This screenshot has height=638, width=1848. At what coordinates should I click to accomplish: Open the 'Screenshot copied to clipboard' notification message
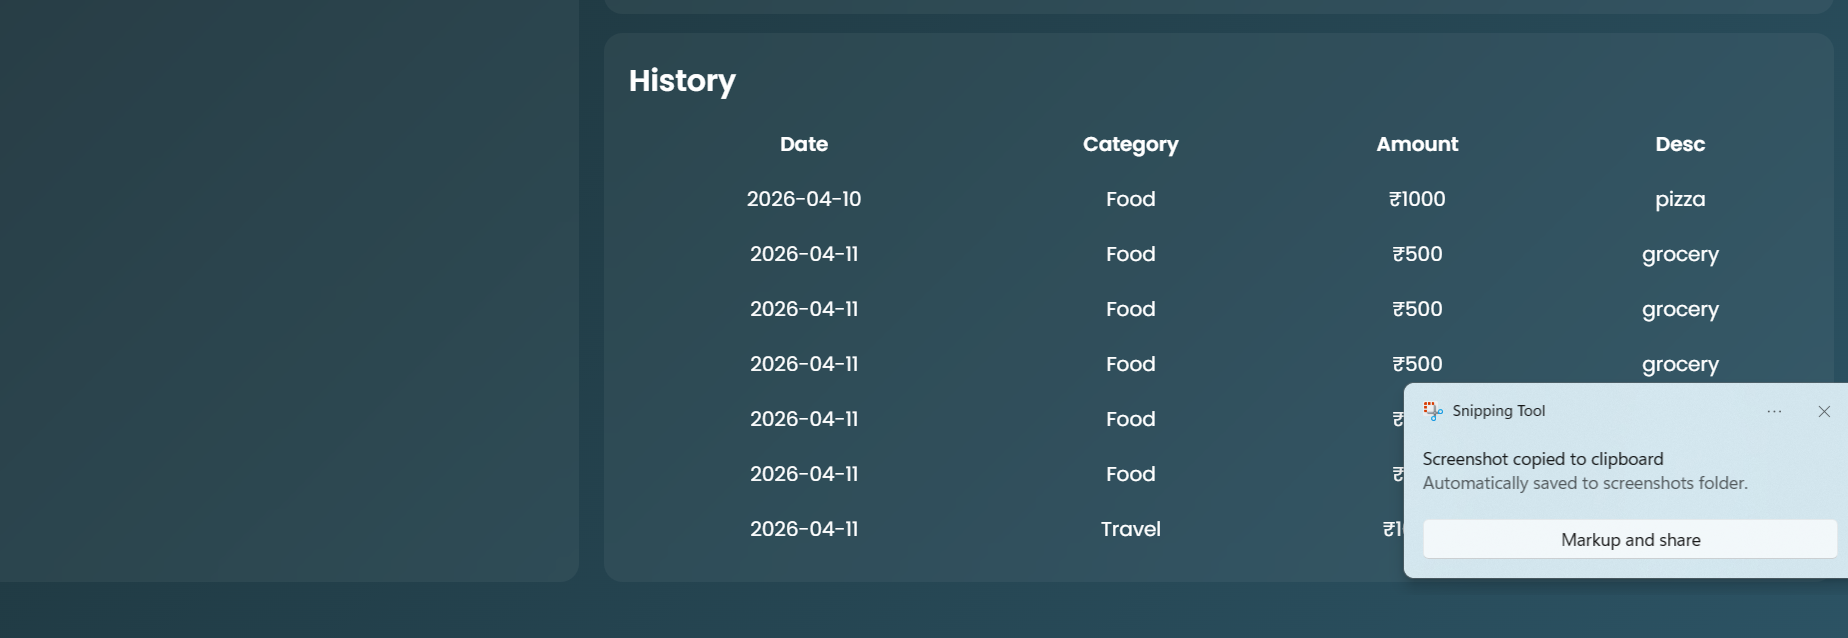(1542, 459)
